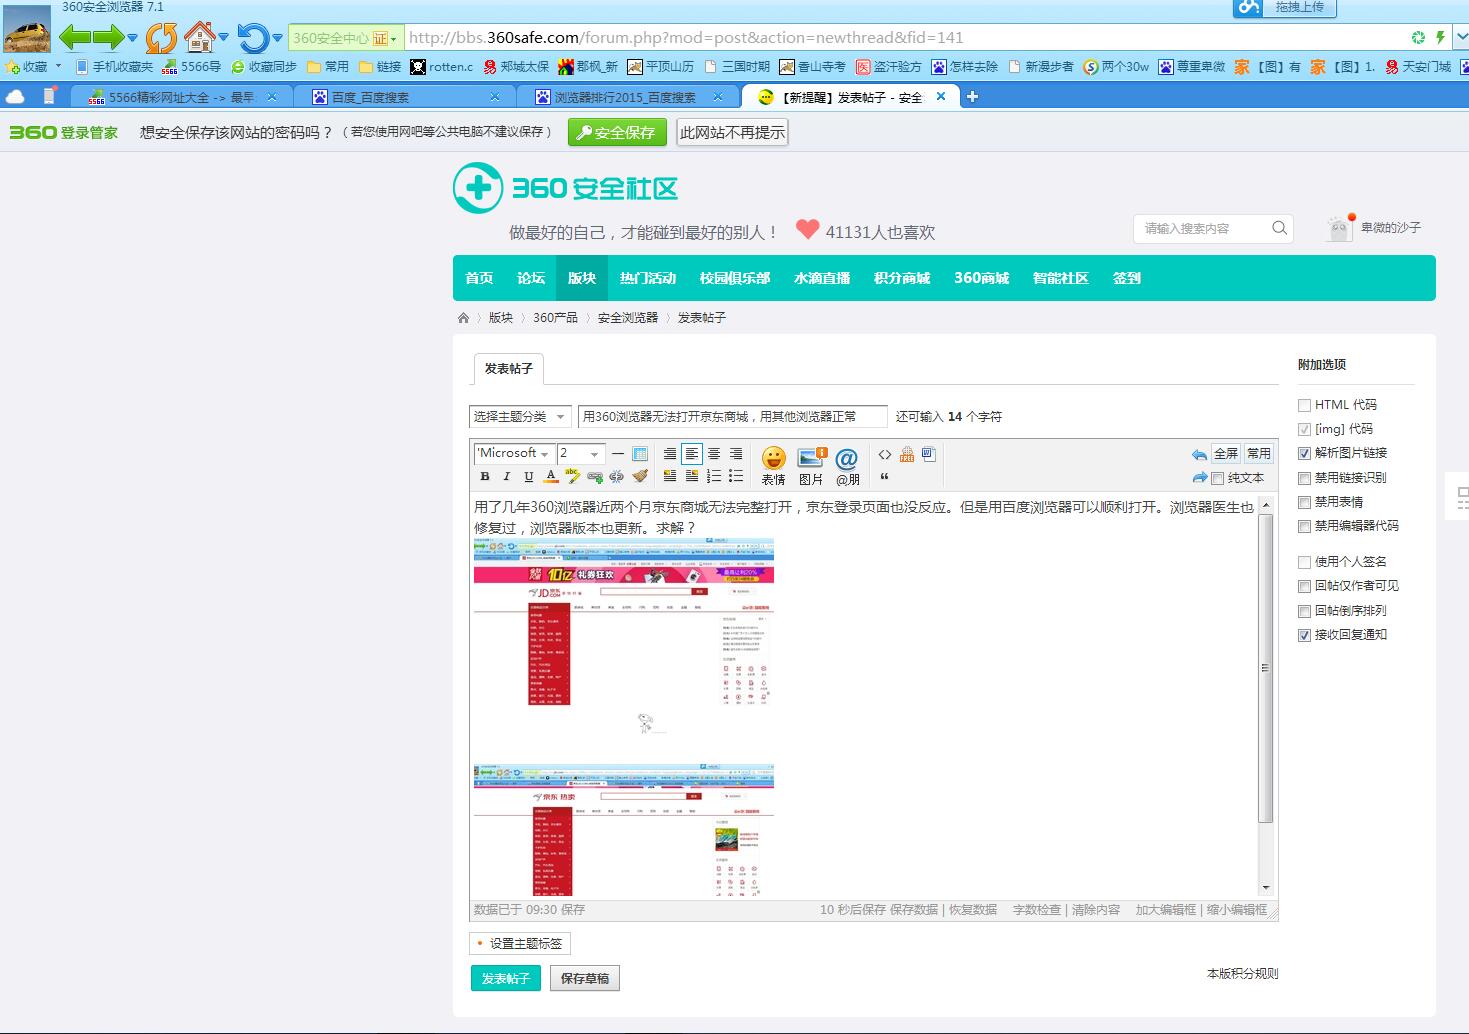The width and height of the screenshot is (1469, 1034).
Task: Uncheck 接收回复通知 checkbox
Action: pyautogui.click(x=1304, y=635)
